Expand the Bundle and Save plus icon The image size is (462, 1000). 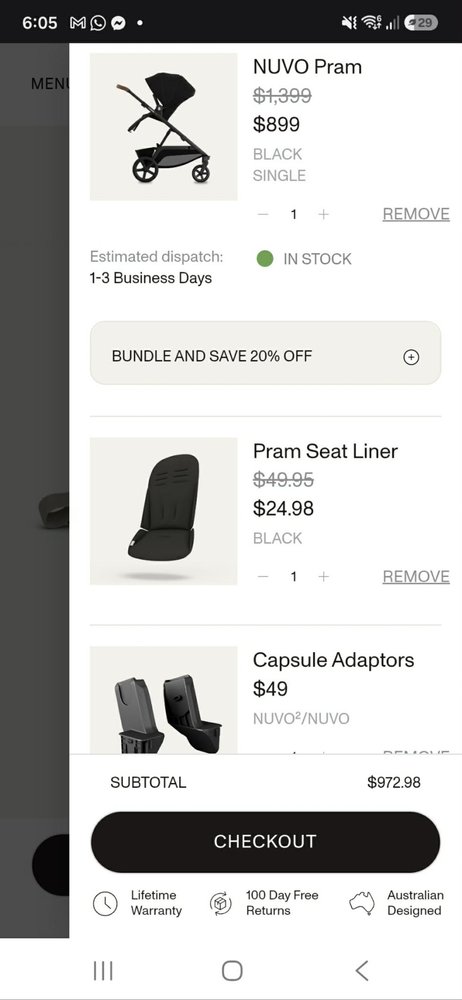click(411, 357)
